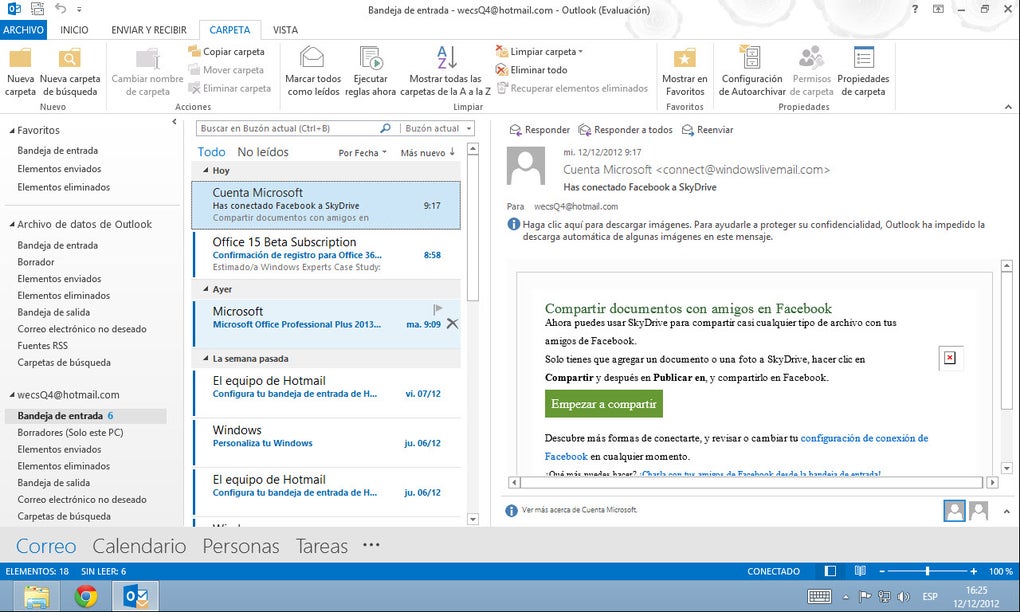Switch to the VISTA tab
The height and width of the screenshot is (612, 1020).
point(285,30)
